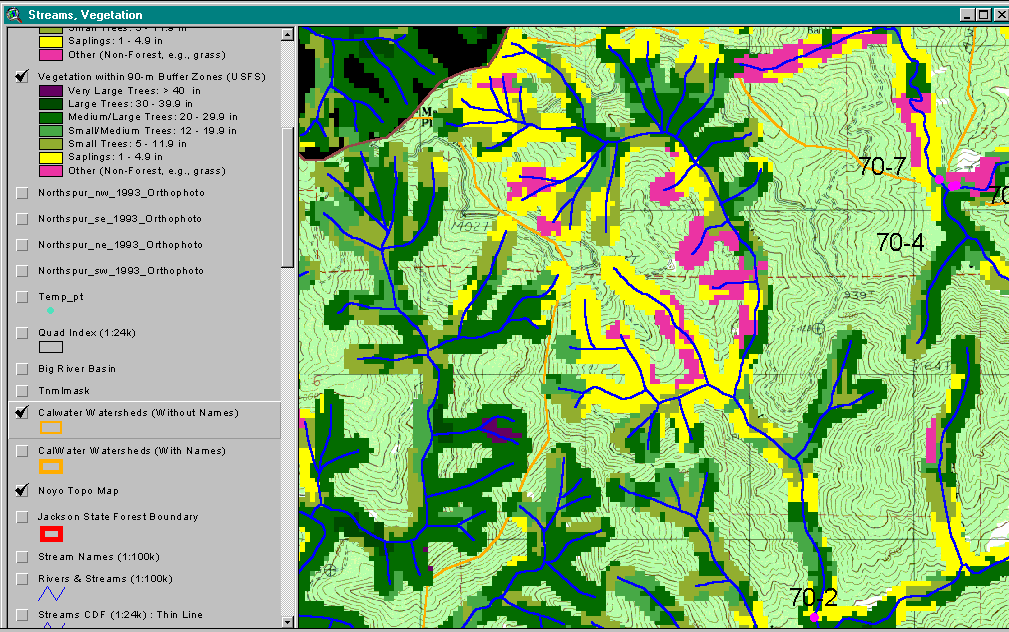This screenshot has height=632, width=1009.
Task: Select the 'Tnmlmask' theme name
Action: (64, 391)
